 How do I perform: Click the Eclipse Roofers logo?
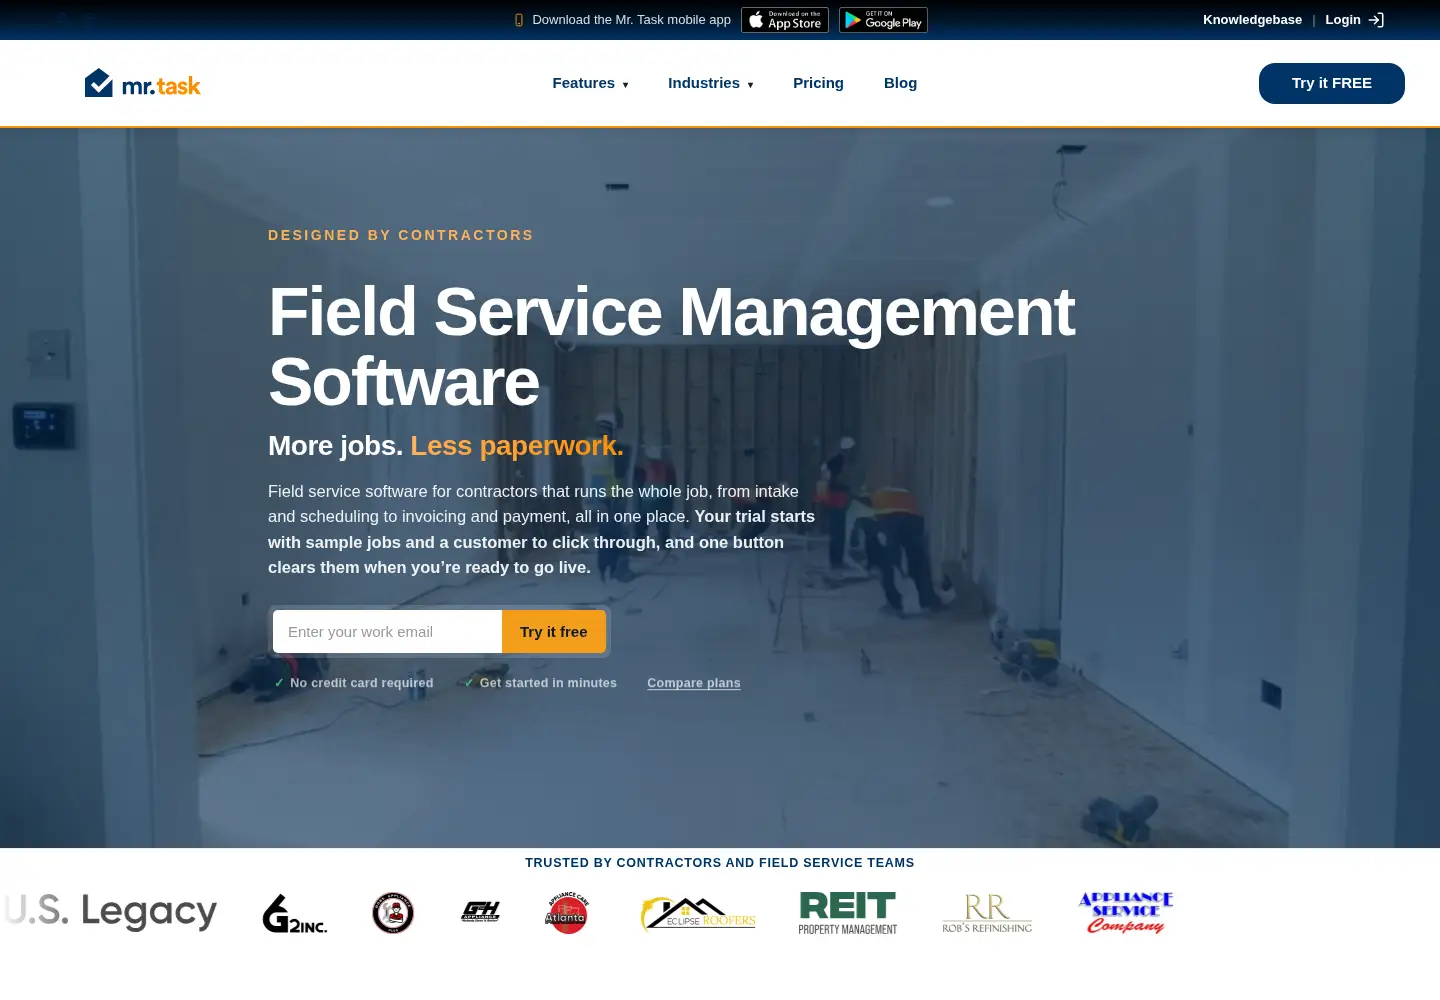698,913
